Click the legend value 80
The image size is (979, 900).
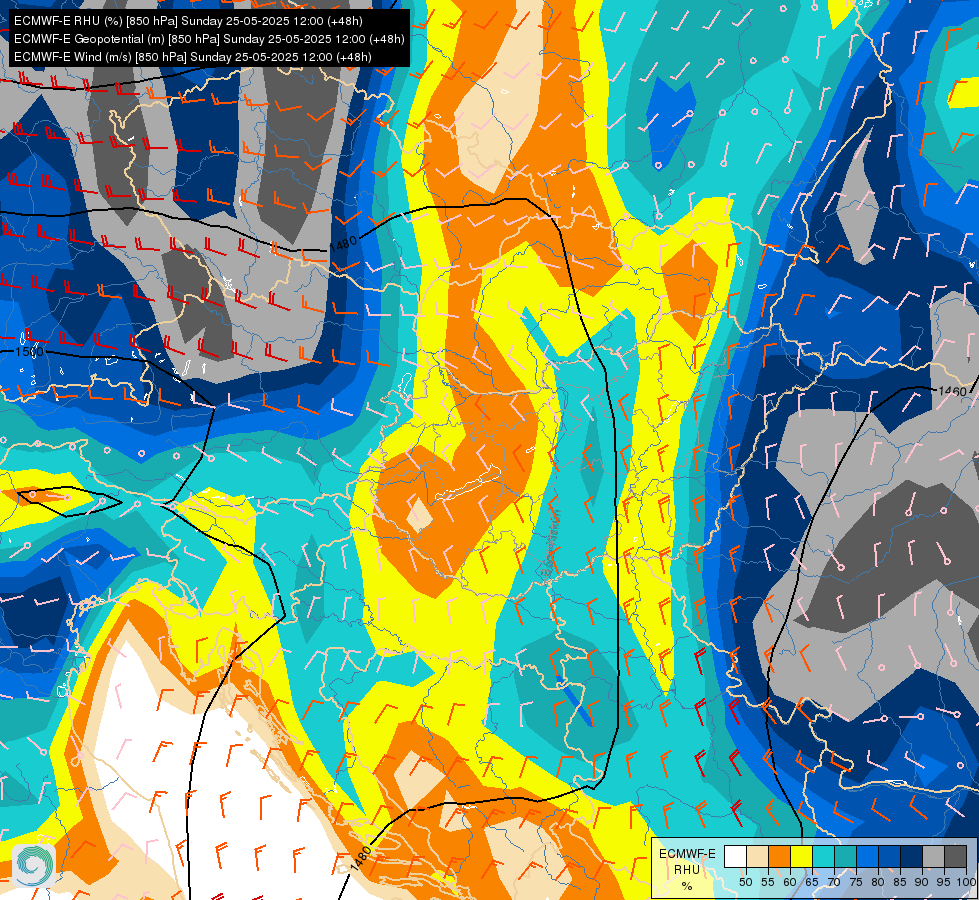878,882
